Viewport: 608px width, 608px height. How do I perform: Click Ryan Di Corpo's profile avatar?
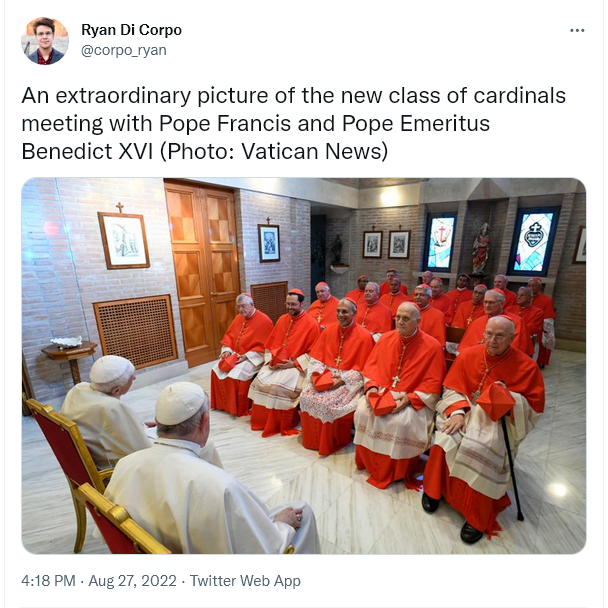45,40
